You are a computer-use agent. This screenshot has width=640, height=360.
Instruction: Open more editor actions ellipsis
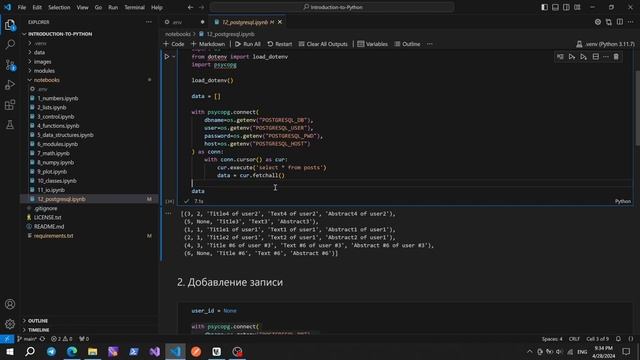[631, 22]
